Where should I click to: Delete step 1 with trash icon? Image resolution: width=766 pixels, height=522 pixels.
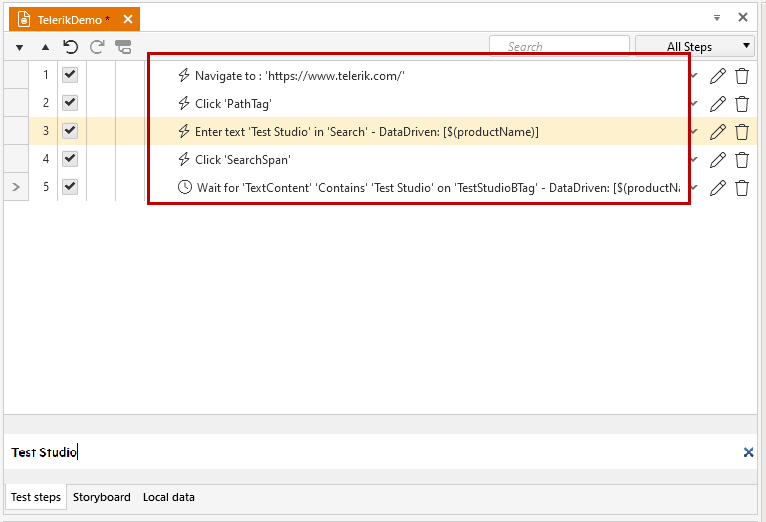(x=742, y=76)
